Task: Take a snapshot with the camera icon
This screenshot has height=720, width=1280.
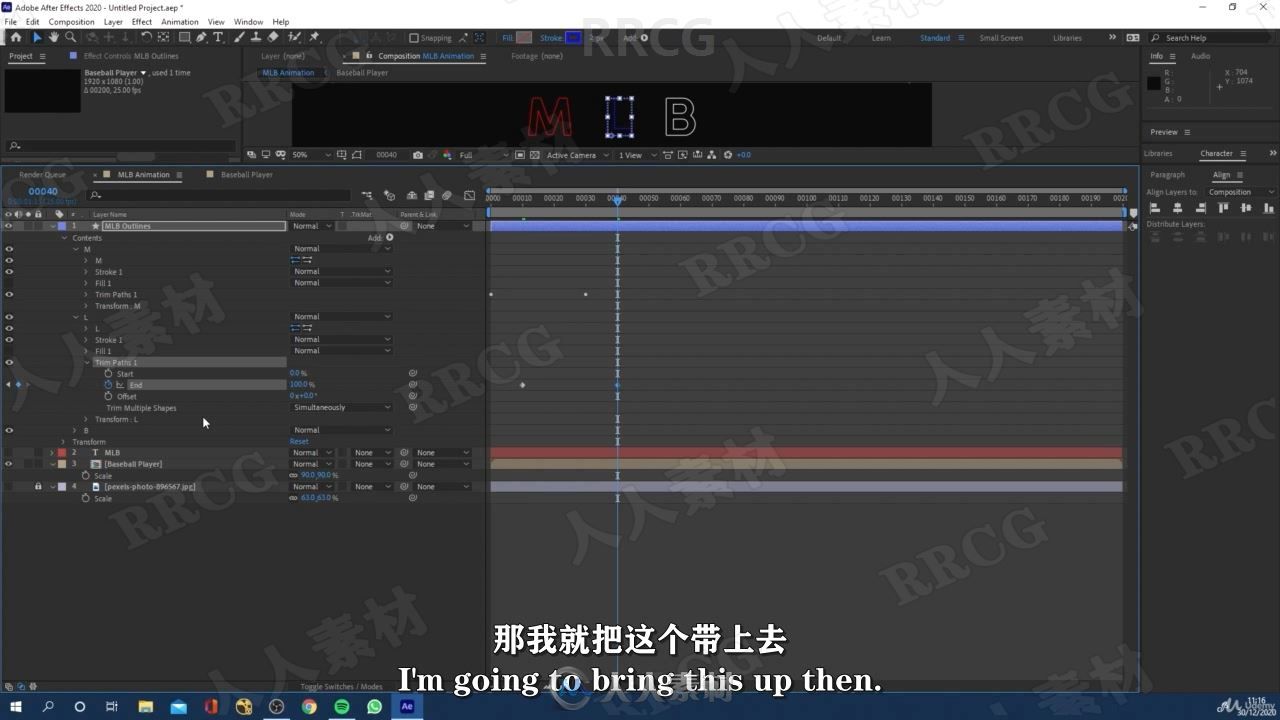Action: click(x=417, y=155)
